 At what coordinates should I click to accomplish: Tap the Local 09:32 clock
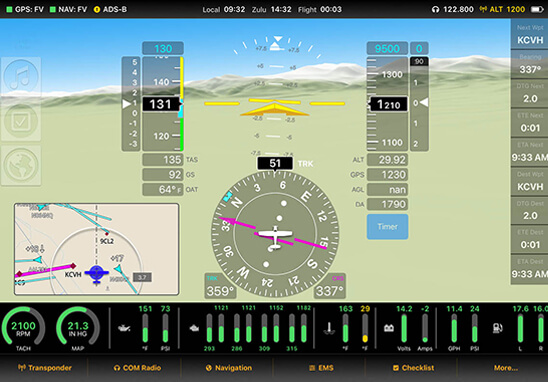tap(224, 9)
